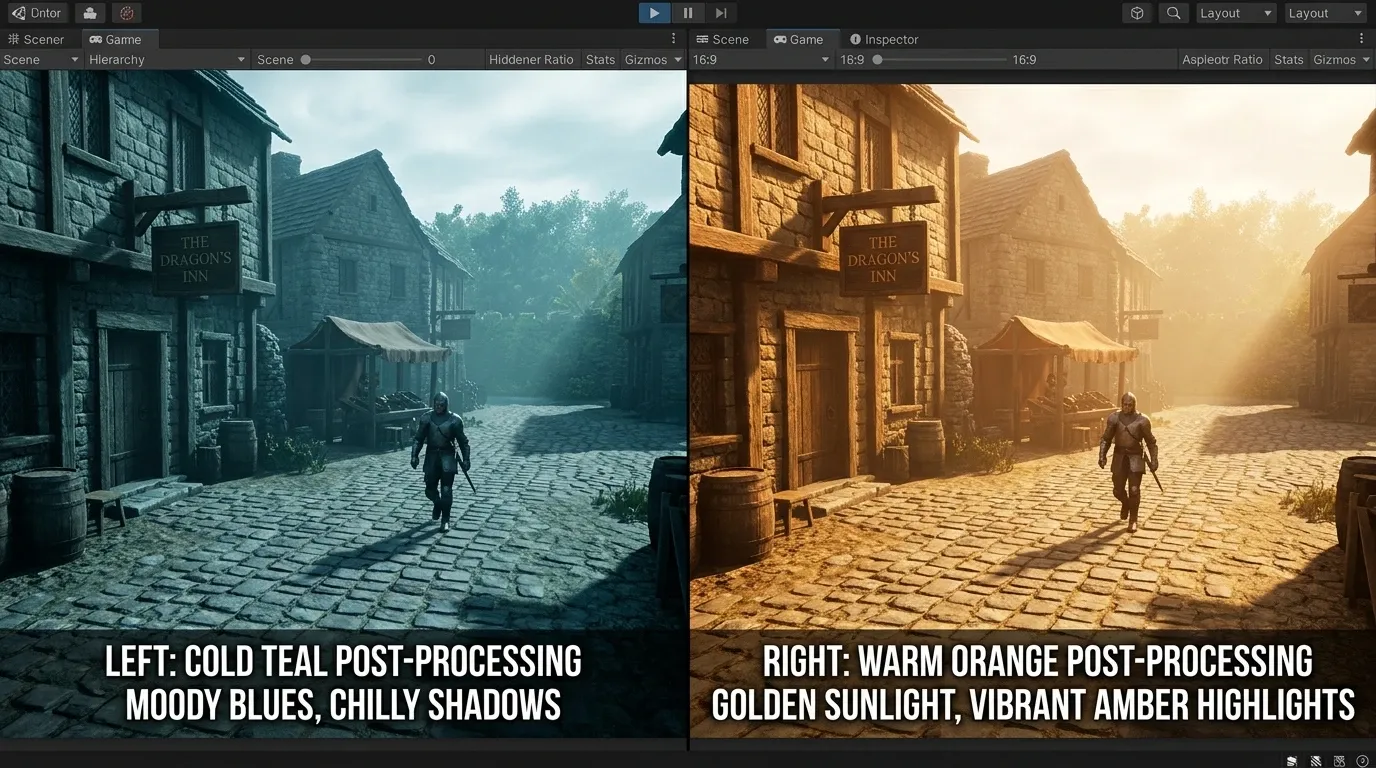Open the Inspector tab
The image size is (1376, 768).
coord(884,39)
